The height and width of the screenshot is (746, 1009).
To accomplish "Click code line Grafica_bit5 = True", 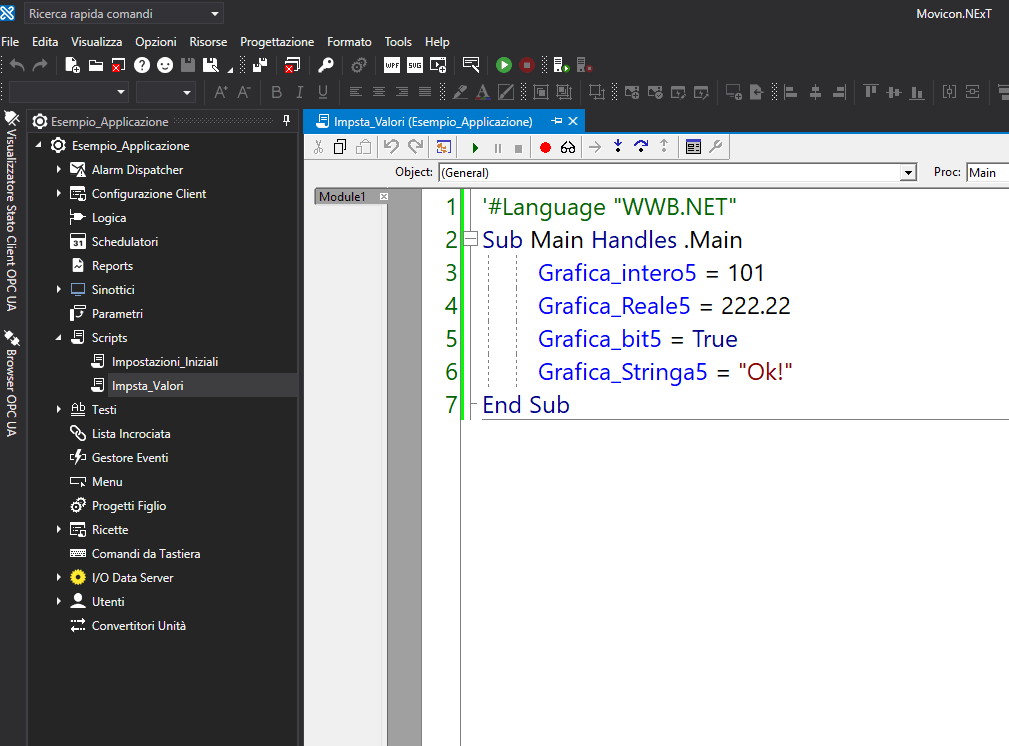I will (637, 339).
